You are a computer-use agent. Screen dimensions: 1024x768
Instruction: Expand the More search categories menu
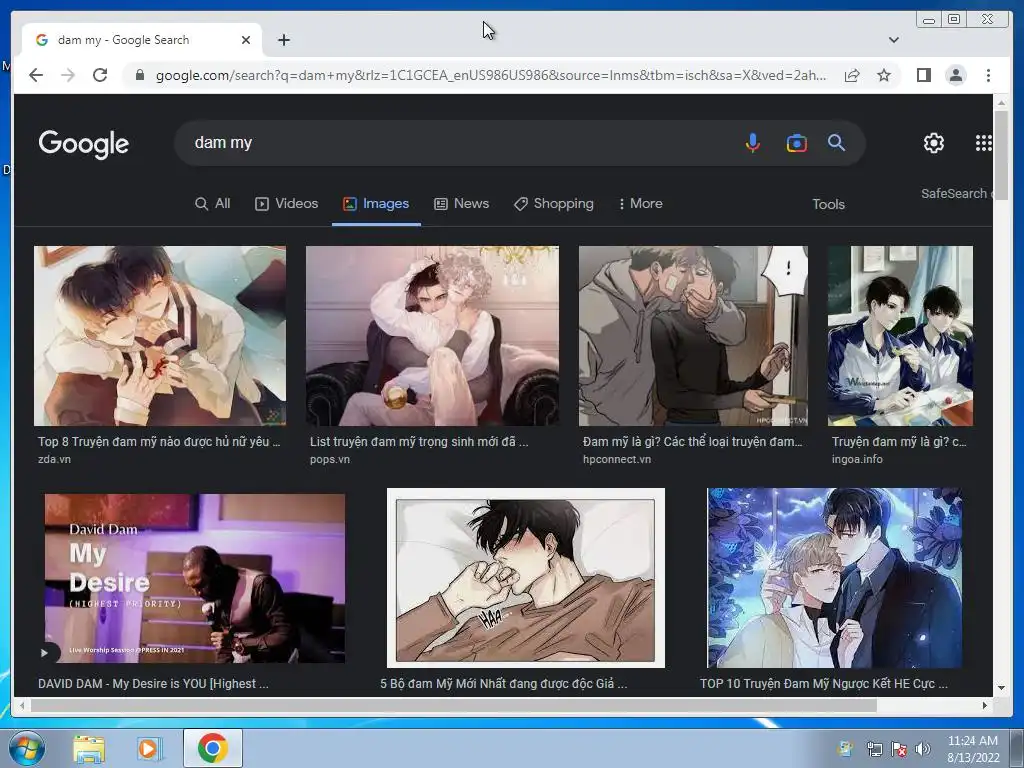point(640,204)
